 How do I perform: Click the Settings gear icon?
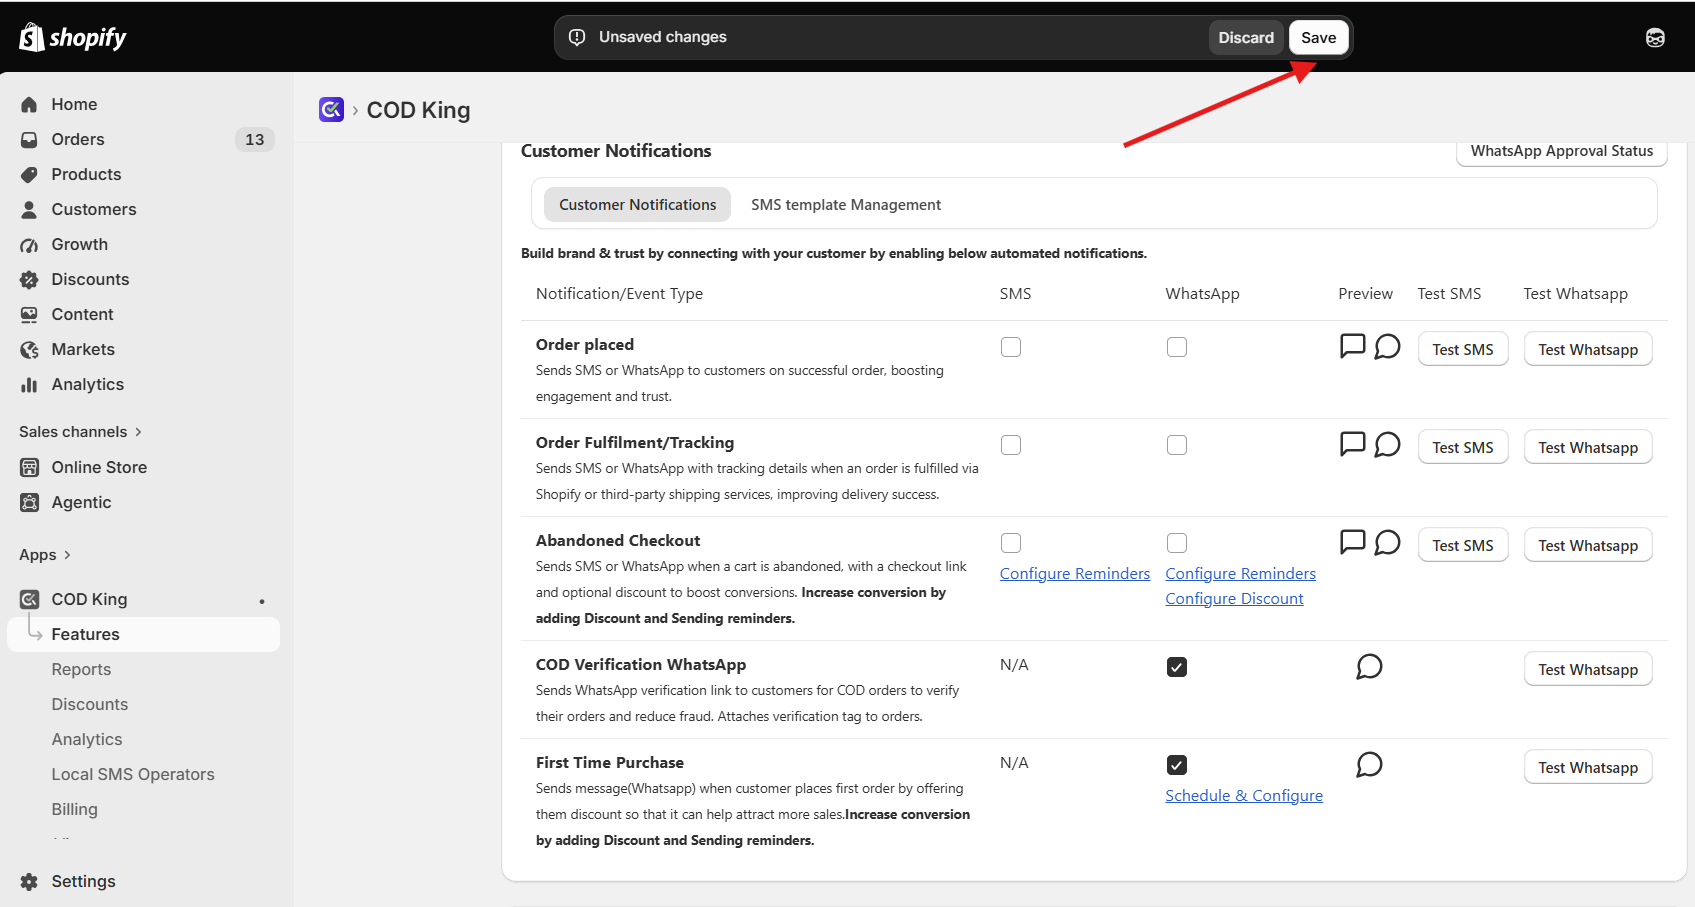pos(29,881)
